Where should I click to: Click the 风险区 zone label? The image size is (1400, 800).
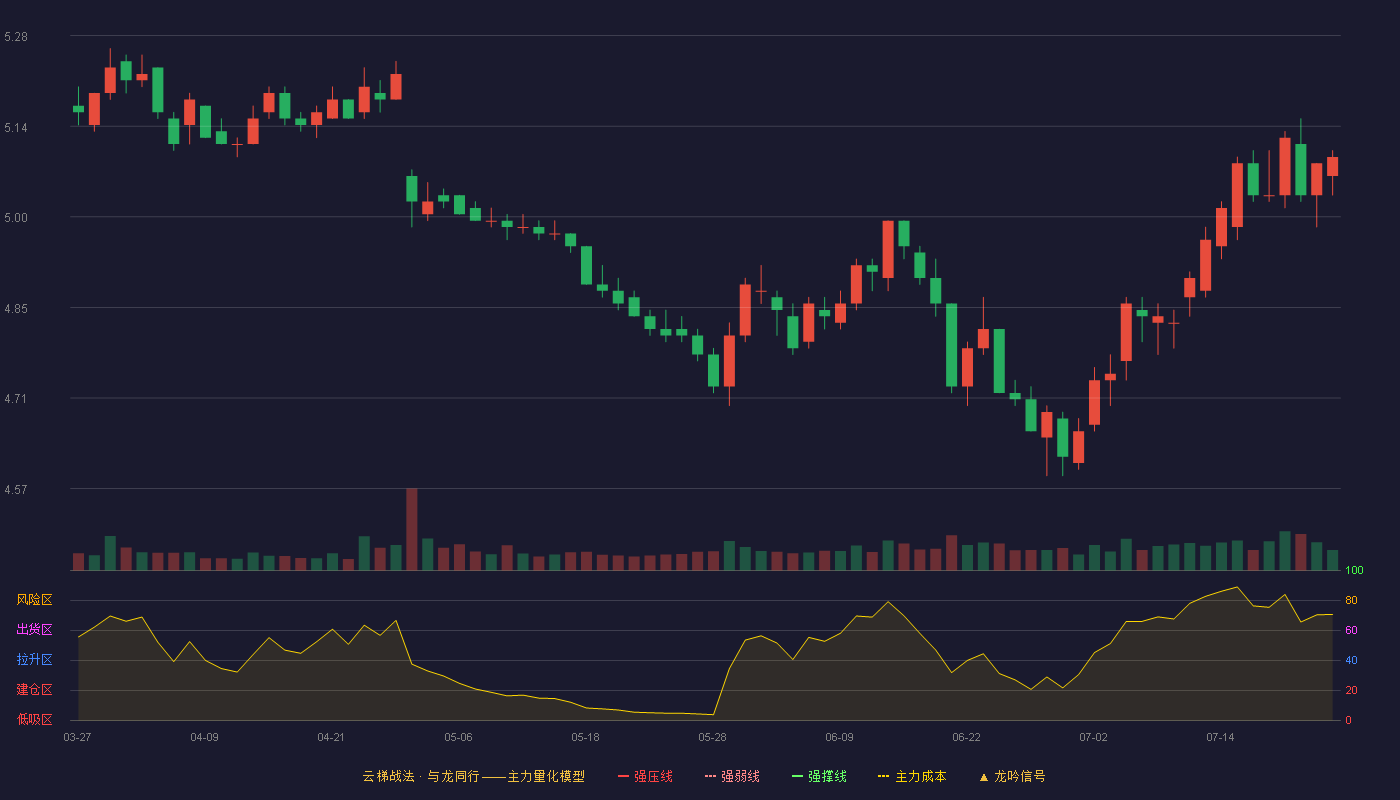(34, 600)
